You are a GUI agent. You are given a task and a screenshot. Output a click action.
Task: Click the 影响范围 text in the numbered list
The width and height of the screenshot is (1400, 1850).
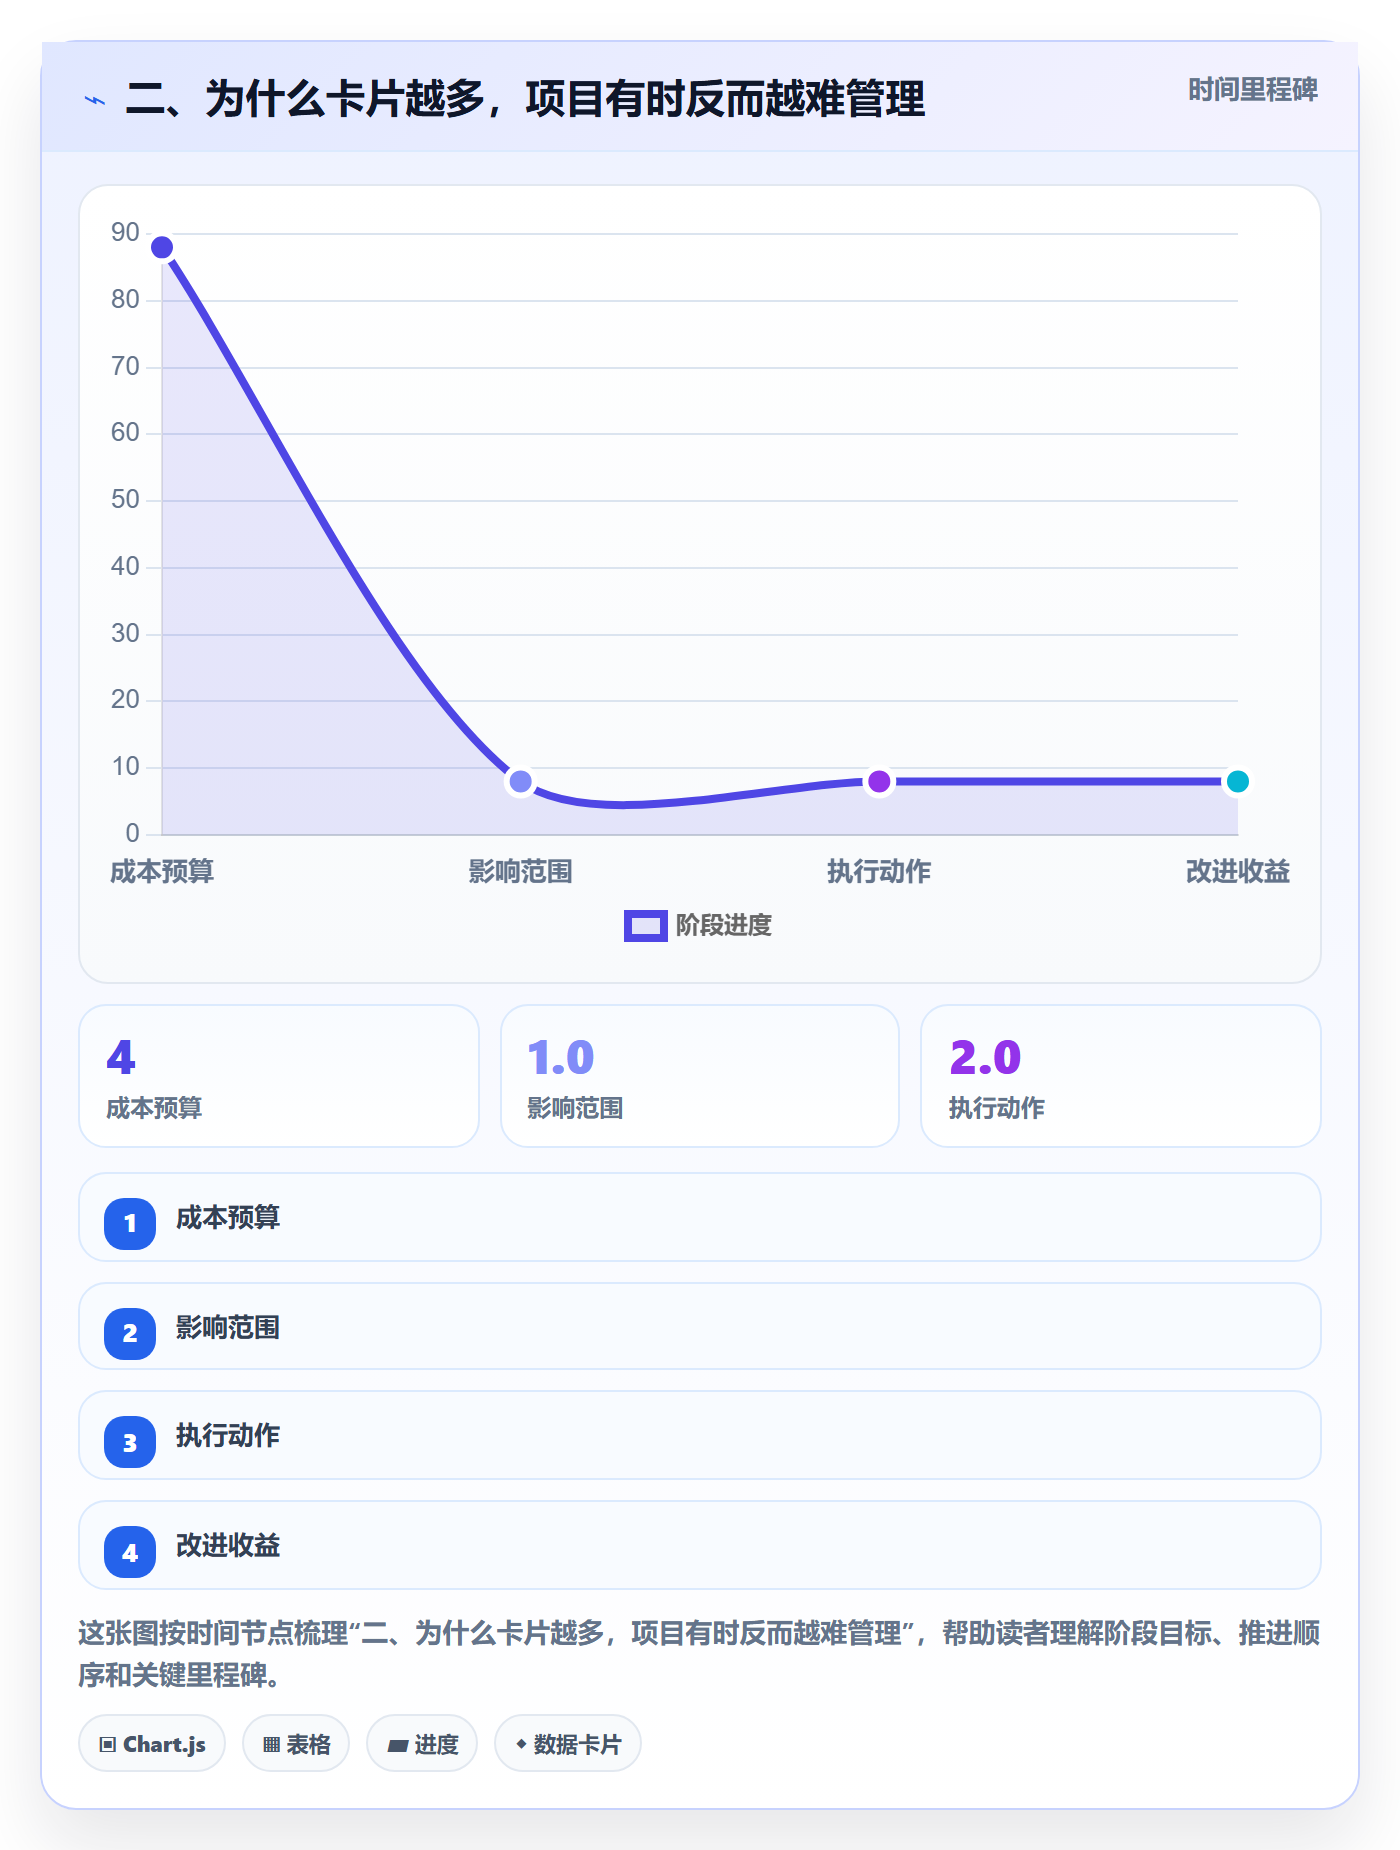point(228,1328)
